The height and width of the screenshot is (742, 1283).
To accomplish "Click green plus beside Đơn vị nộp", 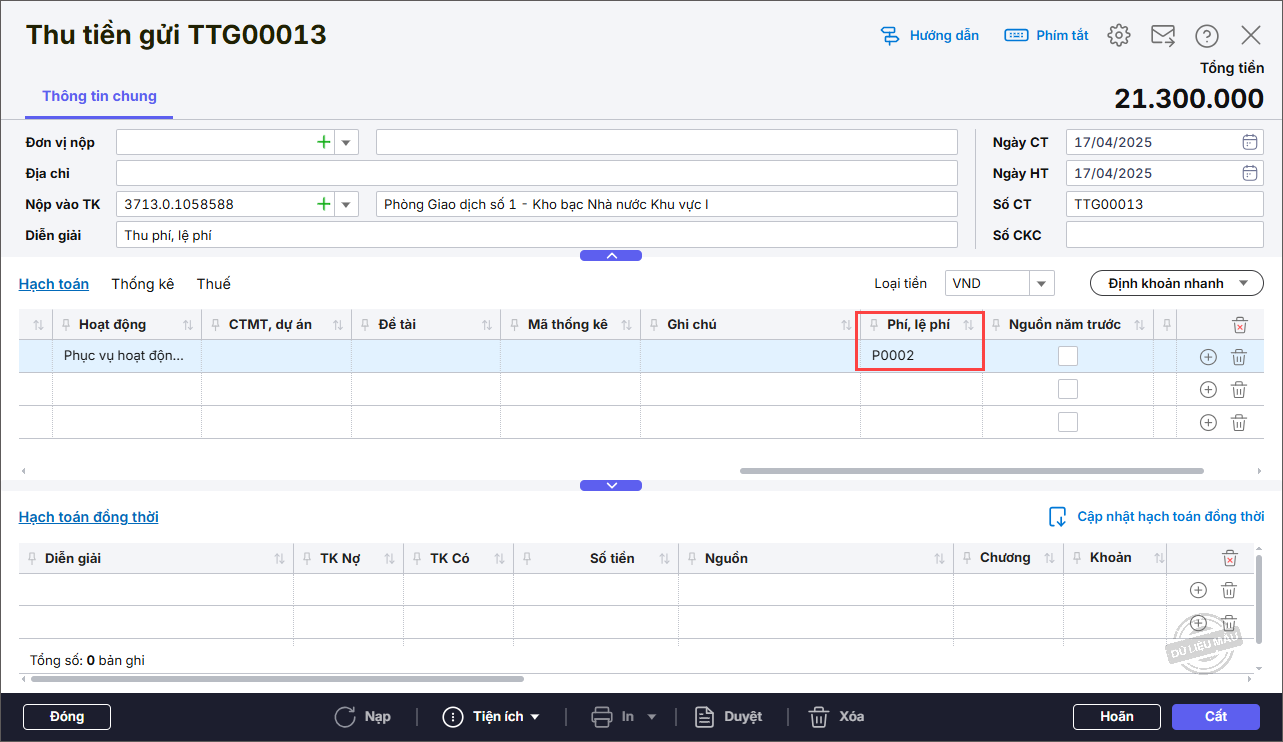I will point(323,142).
